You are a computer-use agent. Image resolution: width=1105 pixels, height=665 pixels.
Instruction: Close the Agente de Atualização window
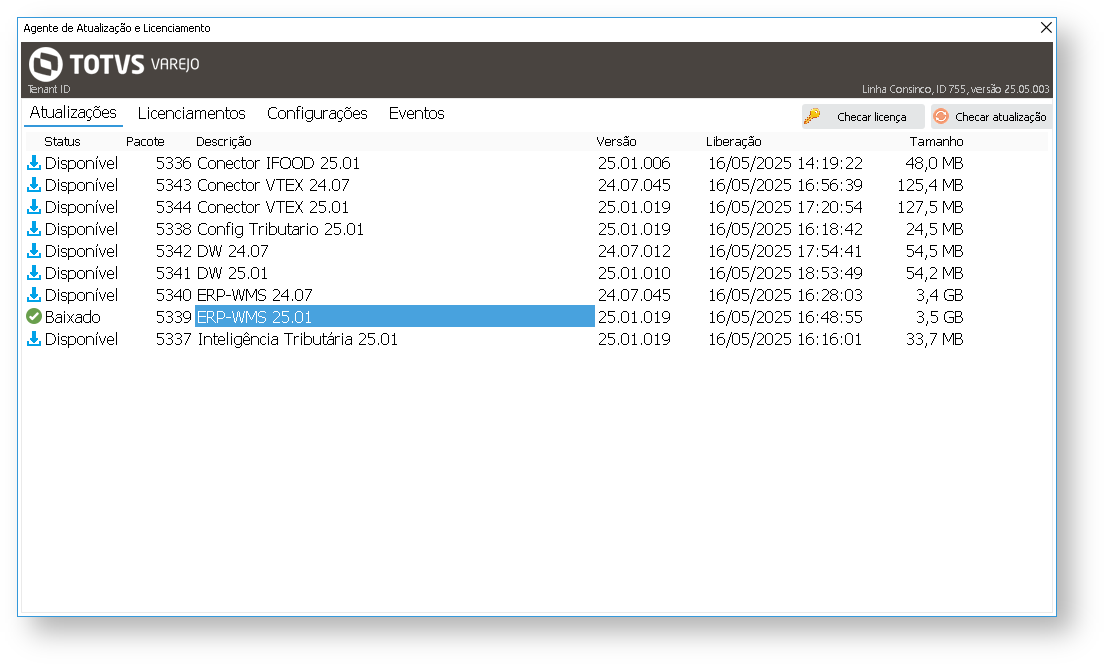point(1046,27)
